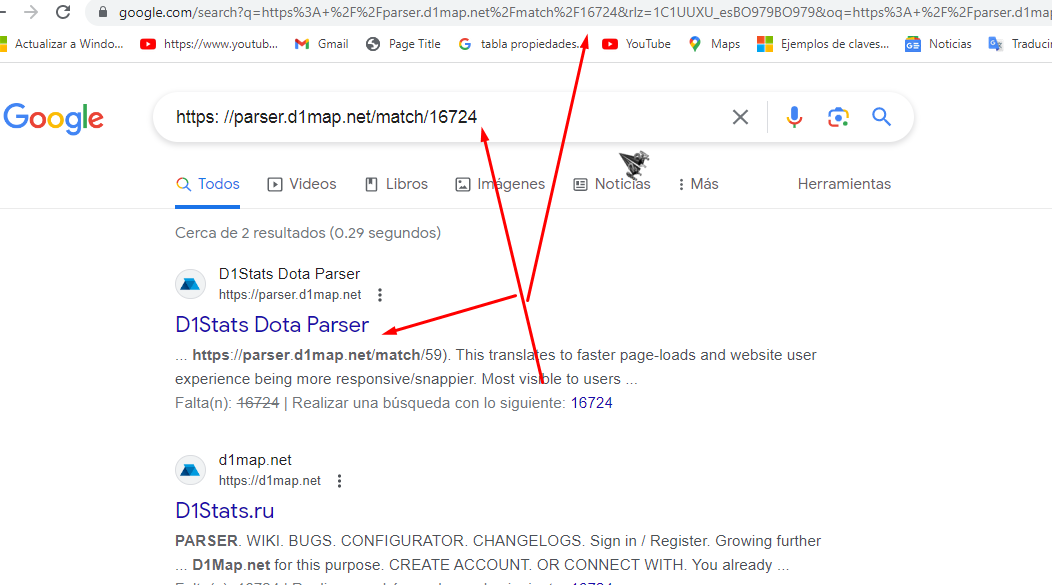Image resolution: width=1052 pixels, height=585 pixels.
Task: Open the D1Stats.ru result link
Action: (x=225, y=511)
